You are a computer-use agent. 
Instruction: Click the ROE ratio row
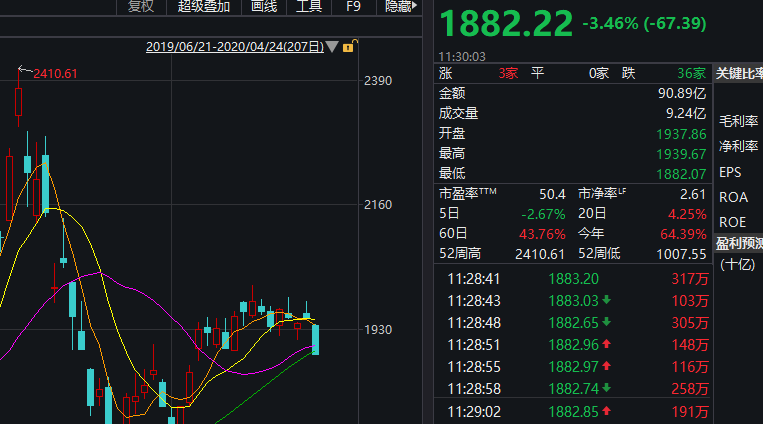click(733, 222)
